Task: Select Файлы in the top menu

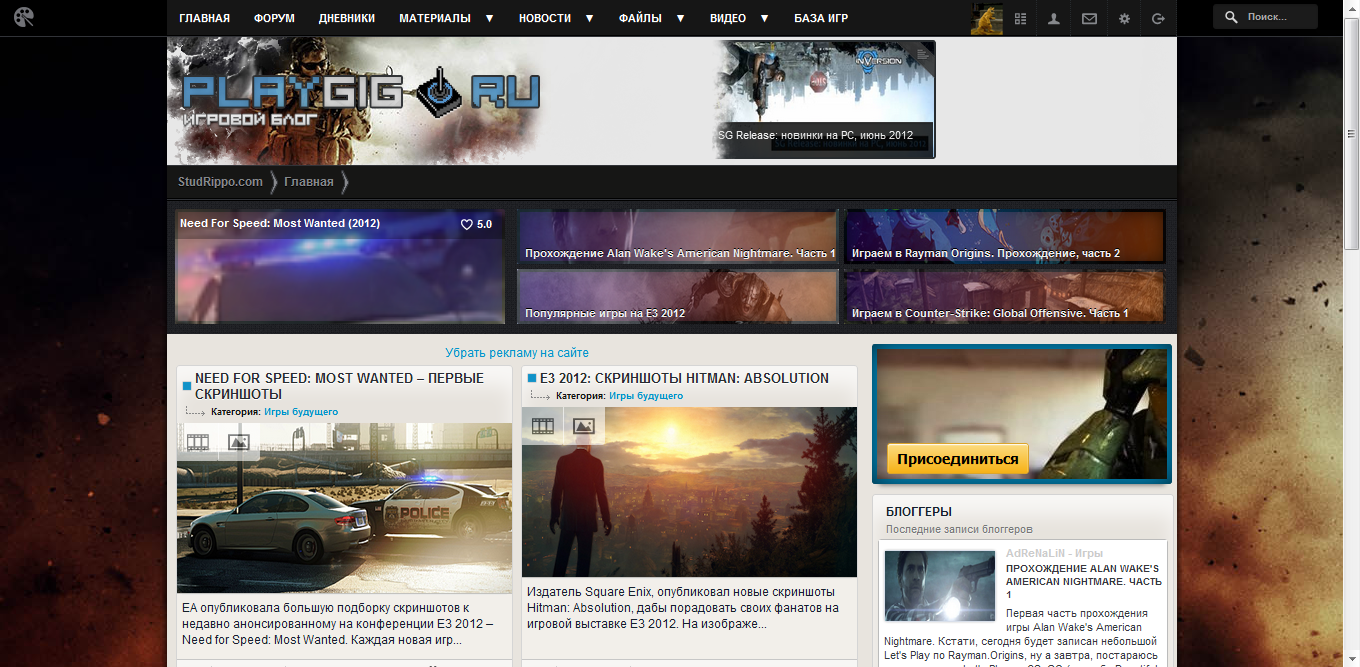Action: [x=640, y=18]
